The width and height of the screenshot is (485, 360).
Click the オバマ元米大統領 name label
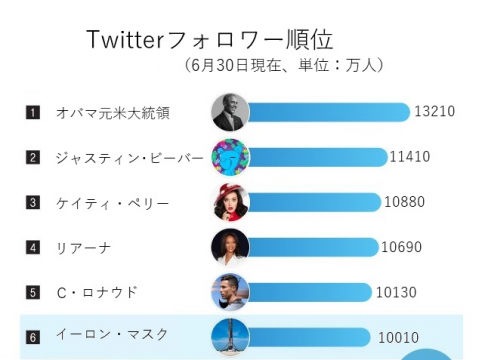pos(113,113)
